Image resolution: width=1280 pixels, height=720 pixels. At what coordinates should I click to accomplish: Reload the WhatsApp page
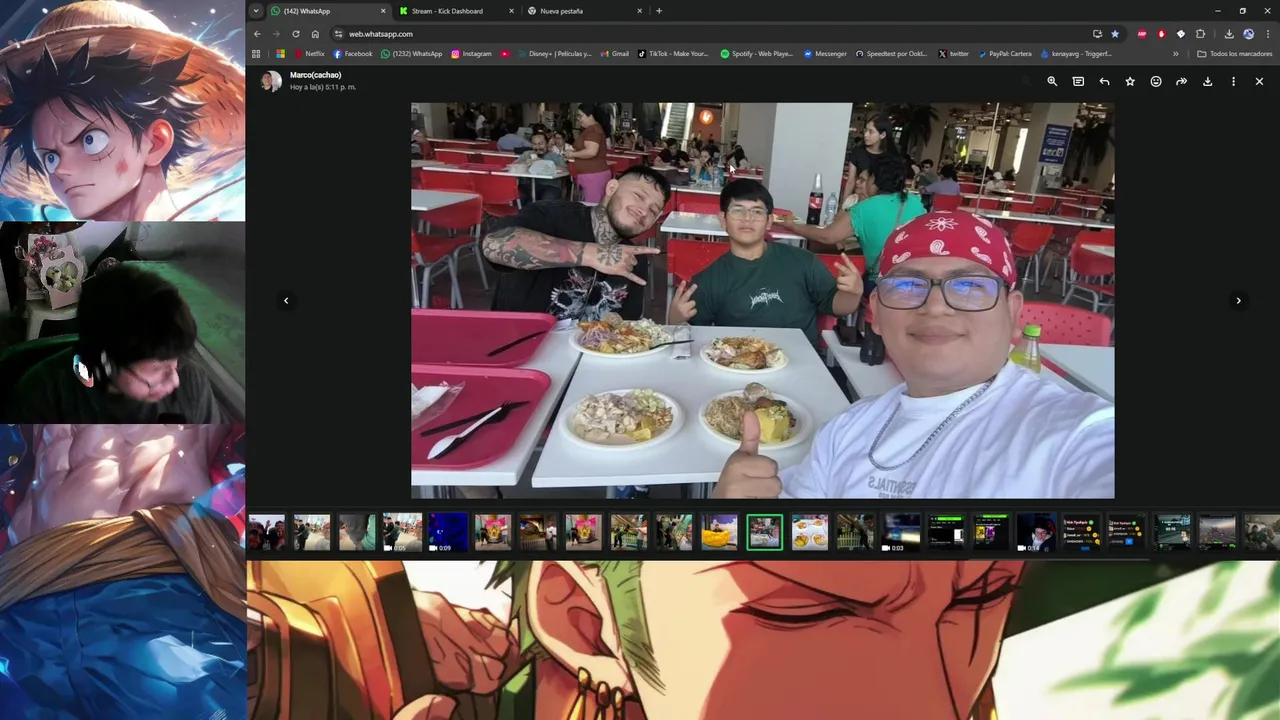pyautogui.click(x=296, y=34)
